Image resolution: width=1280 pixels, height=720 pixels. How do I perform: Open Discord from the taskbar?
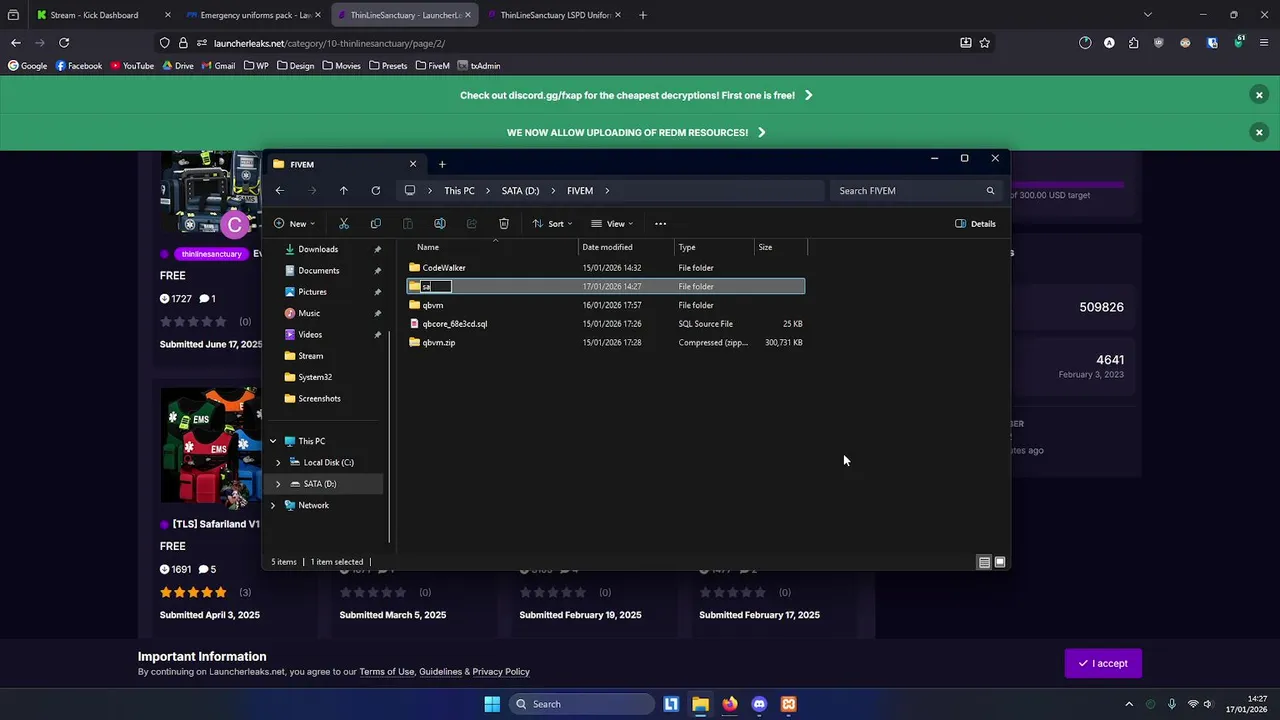(x=759, y=704)
